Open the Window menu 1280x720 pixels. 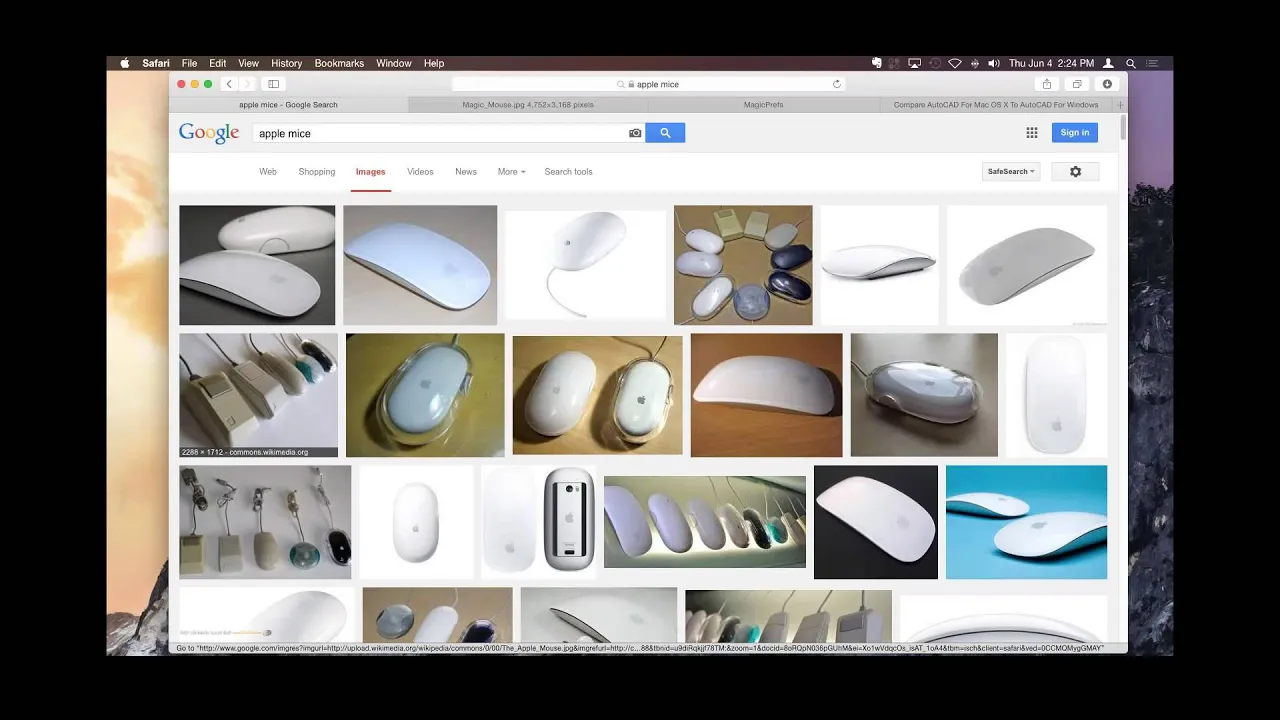click(394, 63)
